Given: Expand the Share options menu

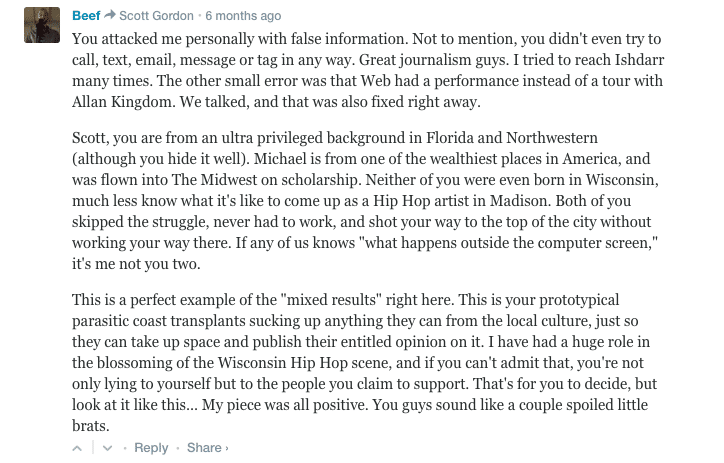Looking at the screenshot, I should (x=204, y=448).
